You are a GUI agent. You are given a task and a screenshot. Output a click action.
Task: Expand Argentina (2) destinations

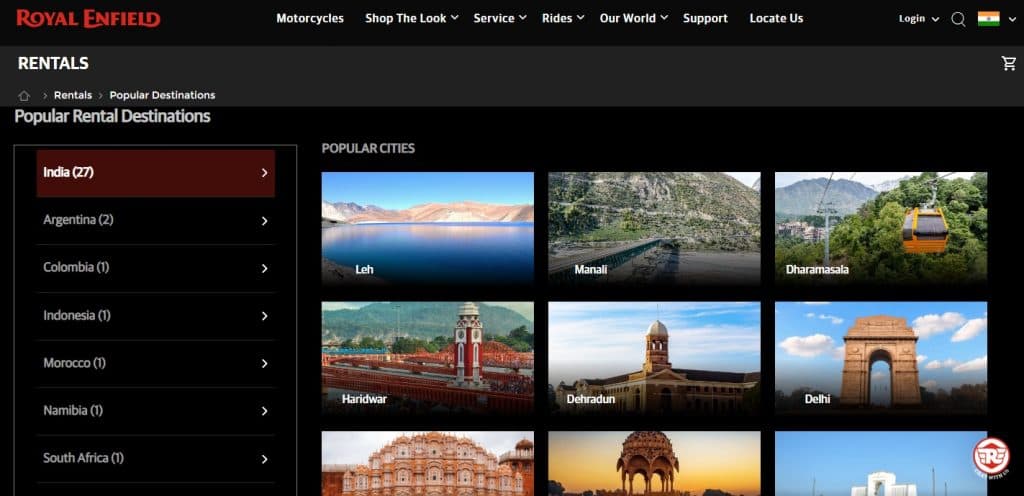pos(155,220)
